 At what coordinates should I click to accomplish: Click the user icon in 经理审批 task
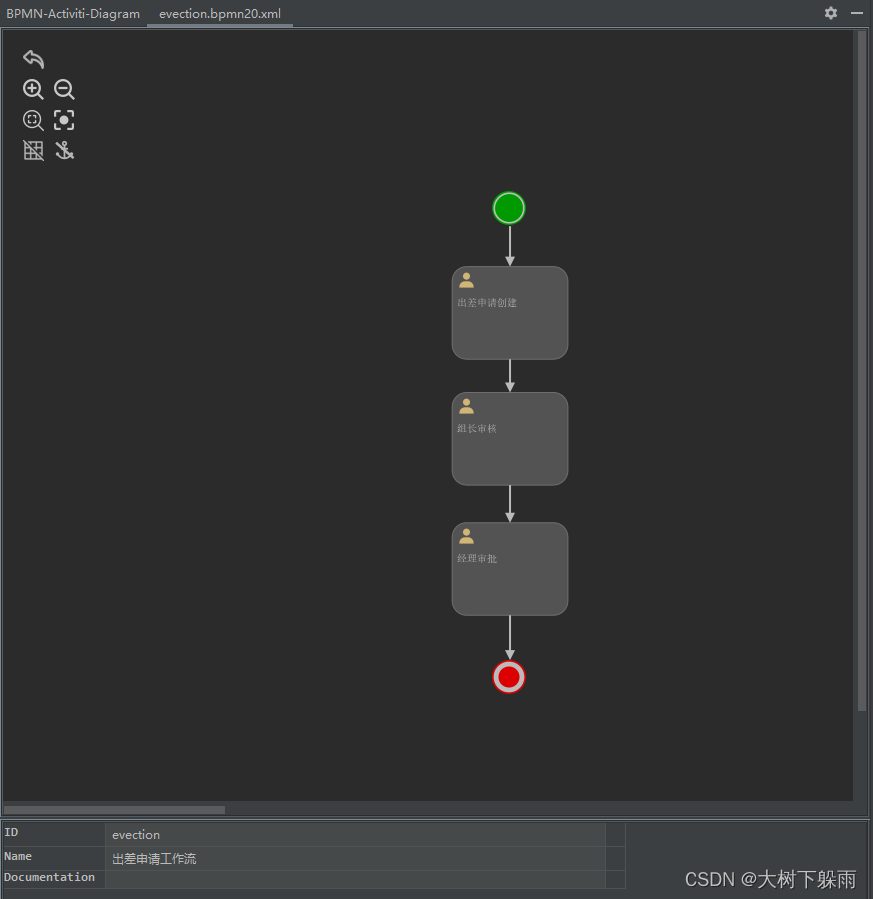pos(467,536)
